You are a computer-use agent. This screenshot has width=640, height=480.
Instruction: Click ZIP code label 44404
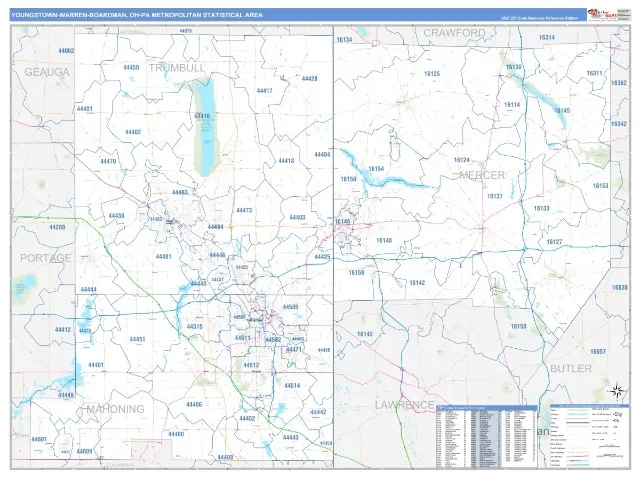pyautogui.click(x=322, y=155)
